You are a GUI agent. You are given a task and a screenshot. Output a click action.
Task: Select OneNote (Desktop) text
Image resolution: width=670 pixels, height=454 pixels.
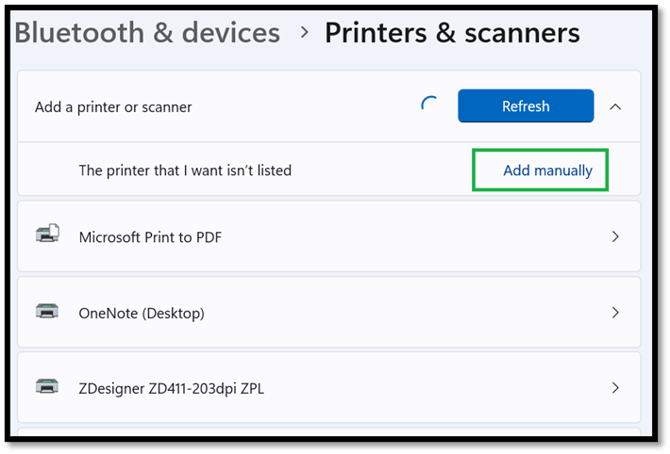(141, 313)
